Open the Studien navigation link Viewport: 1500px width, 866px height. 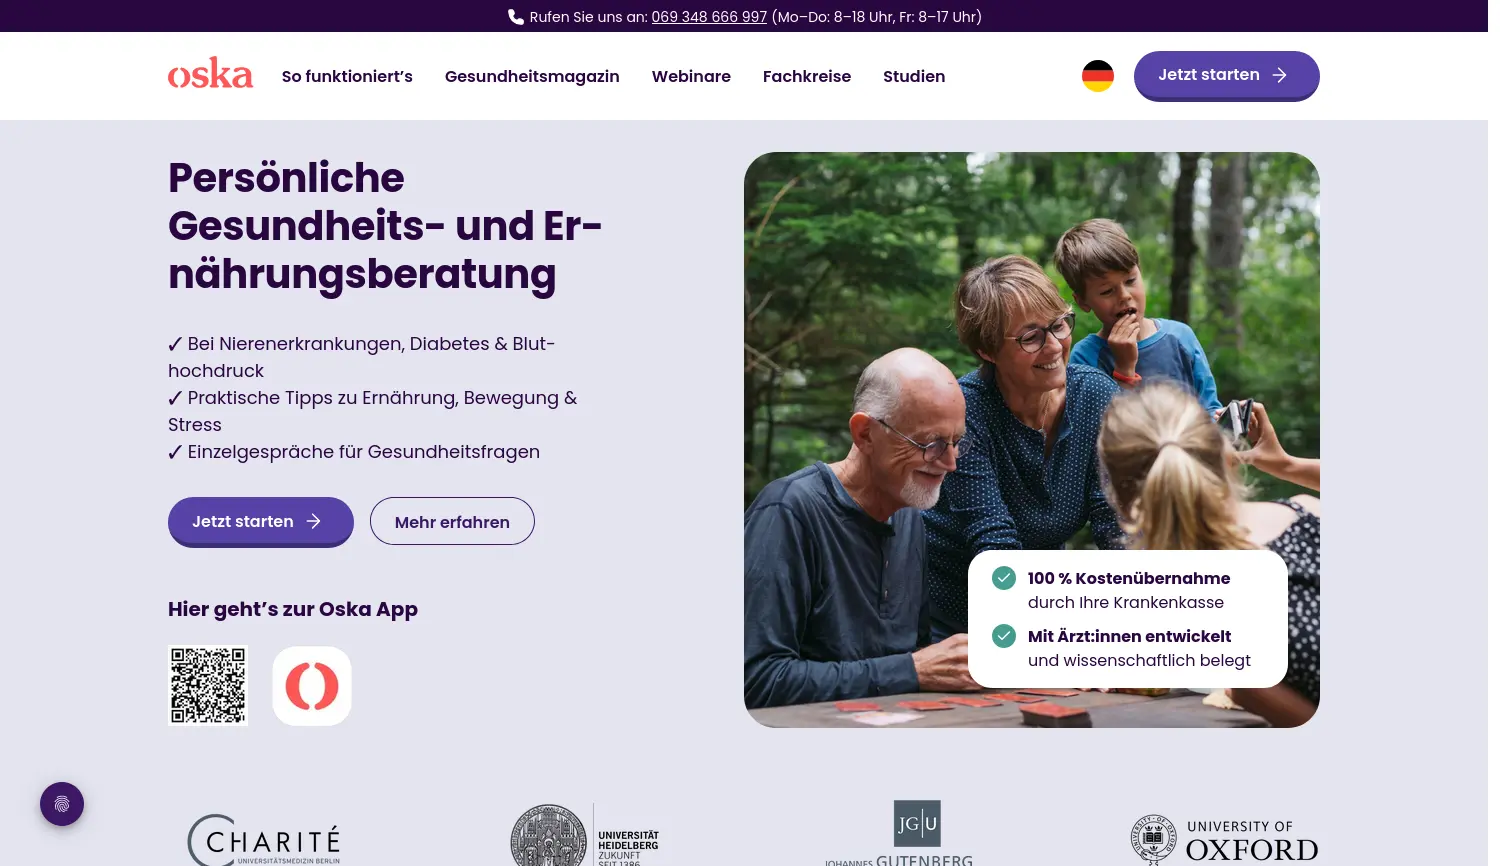[x=914, y=76]
